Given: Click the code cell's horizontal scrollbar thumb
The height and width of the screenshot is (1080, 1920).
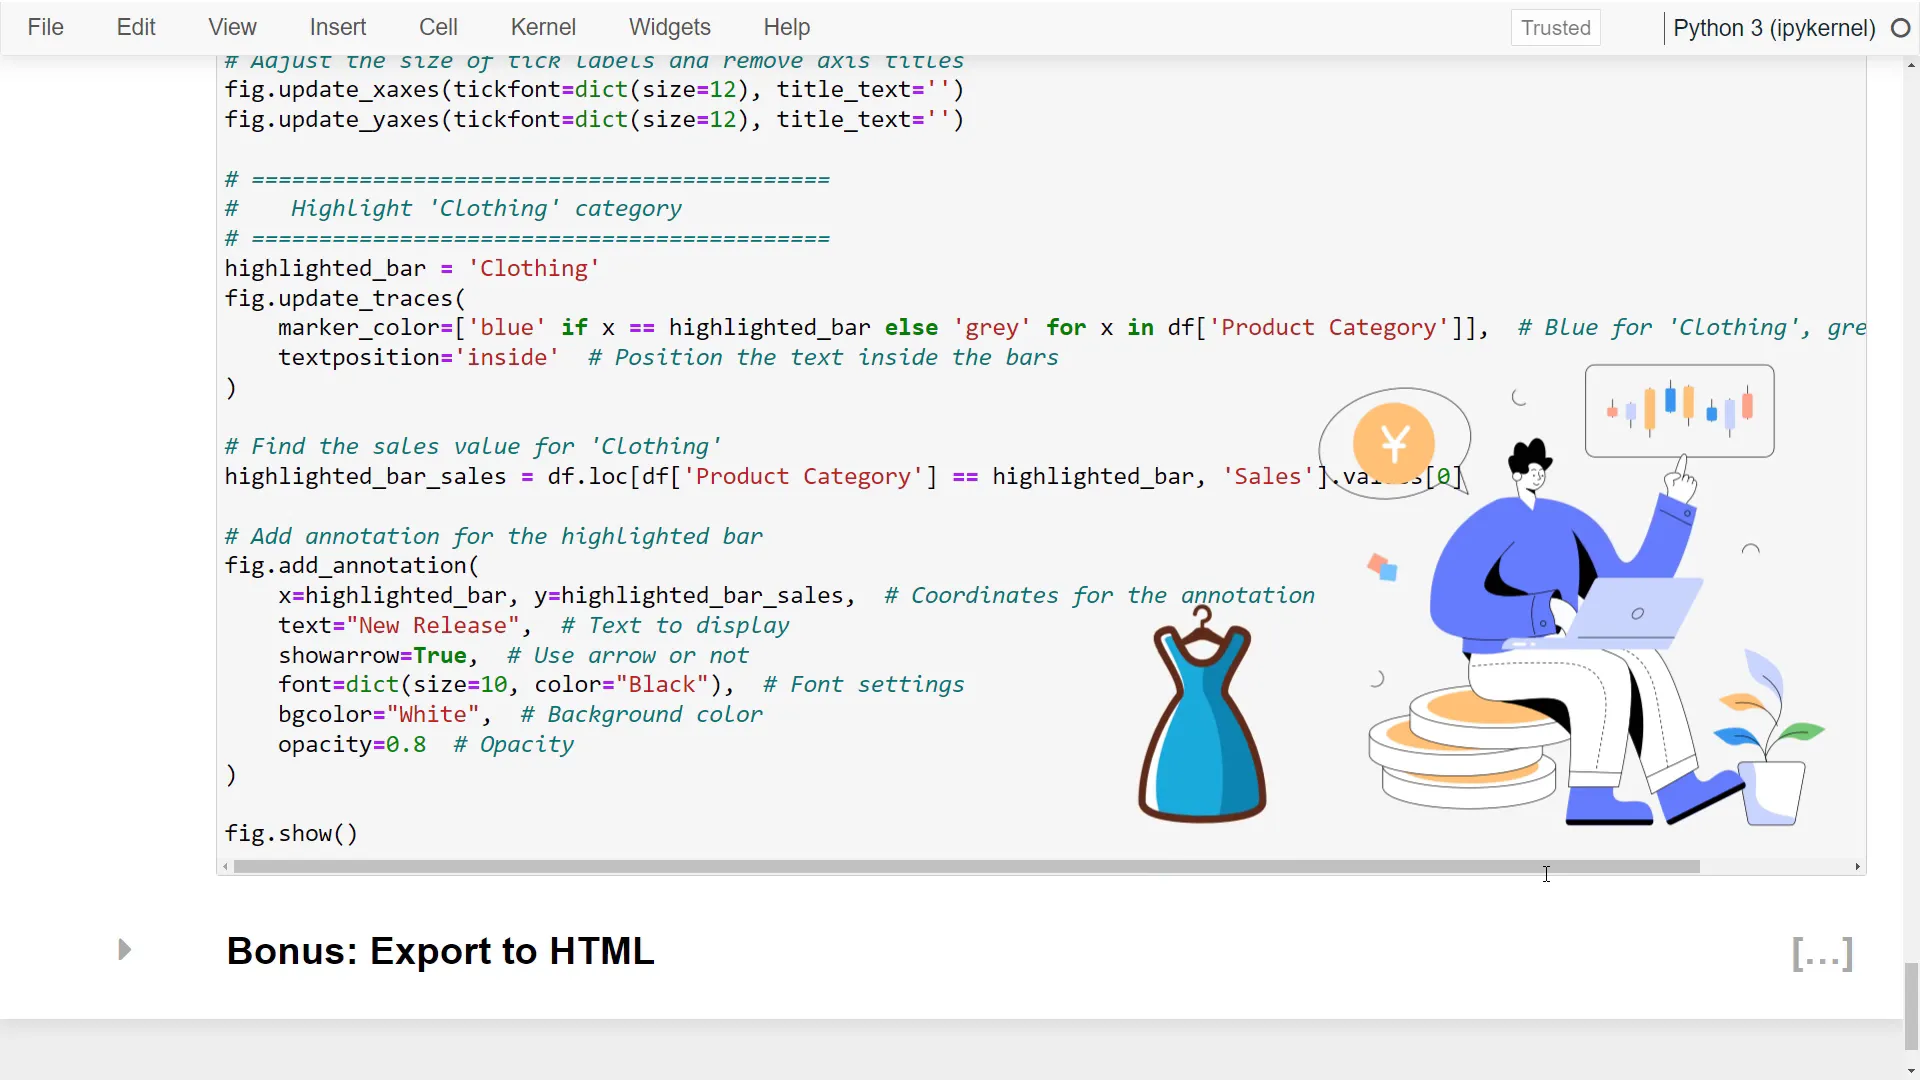Looking at the screenshot, I should pos(965,867).
